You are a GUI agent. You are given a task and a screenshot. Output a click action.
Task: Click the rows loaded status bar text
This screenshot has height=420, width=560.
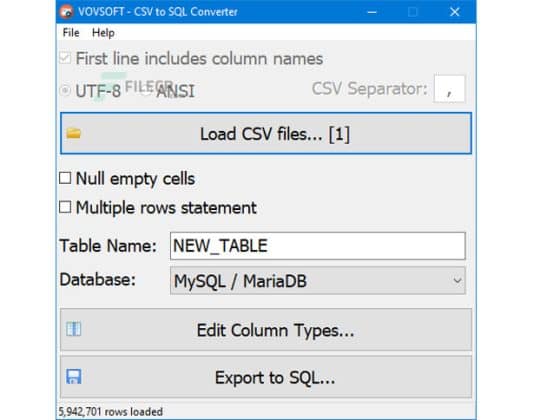click(111, 411)
